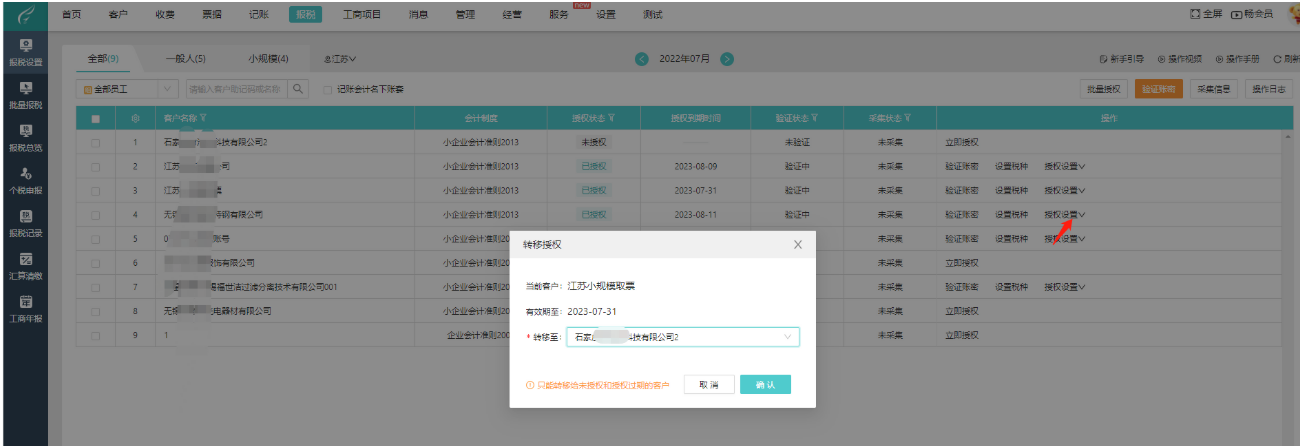Image resolution: width=1300 pixels, height=446 pixels.
Task: Close the 转移授权 dialog with X
Action: pyautogui.click(x=797, y=244)
